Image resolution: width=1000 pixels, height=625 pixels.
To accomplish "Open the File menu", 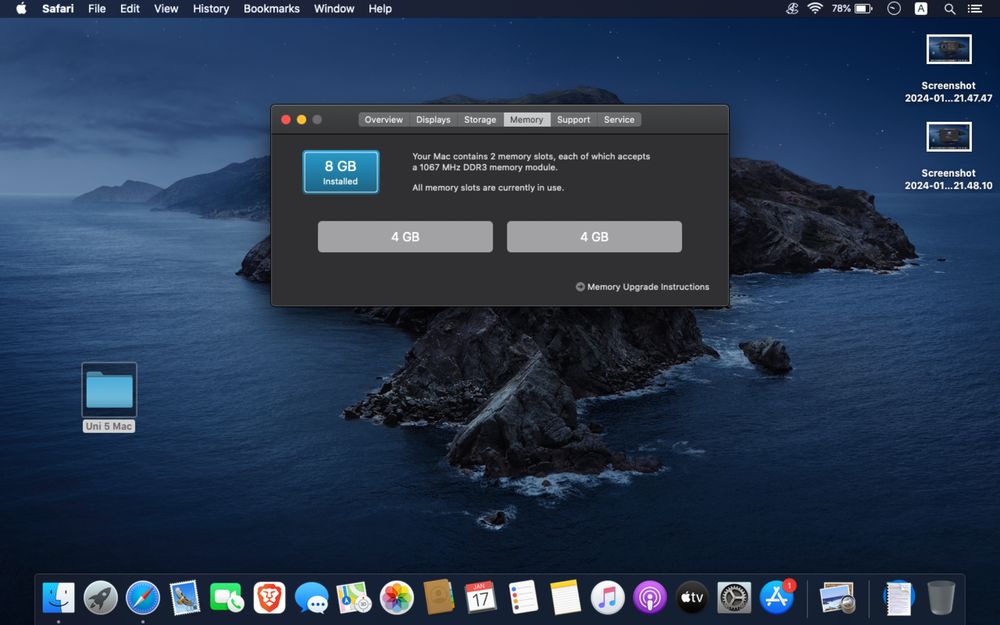I will coord(97,9).
